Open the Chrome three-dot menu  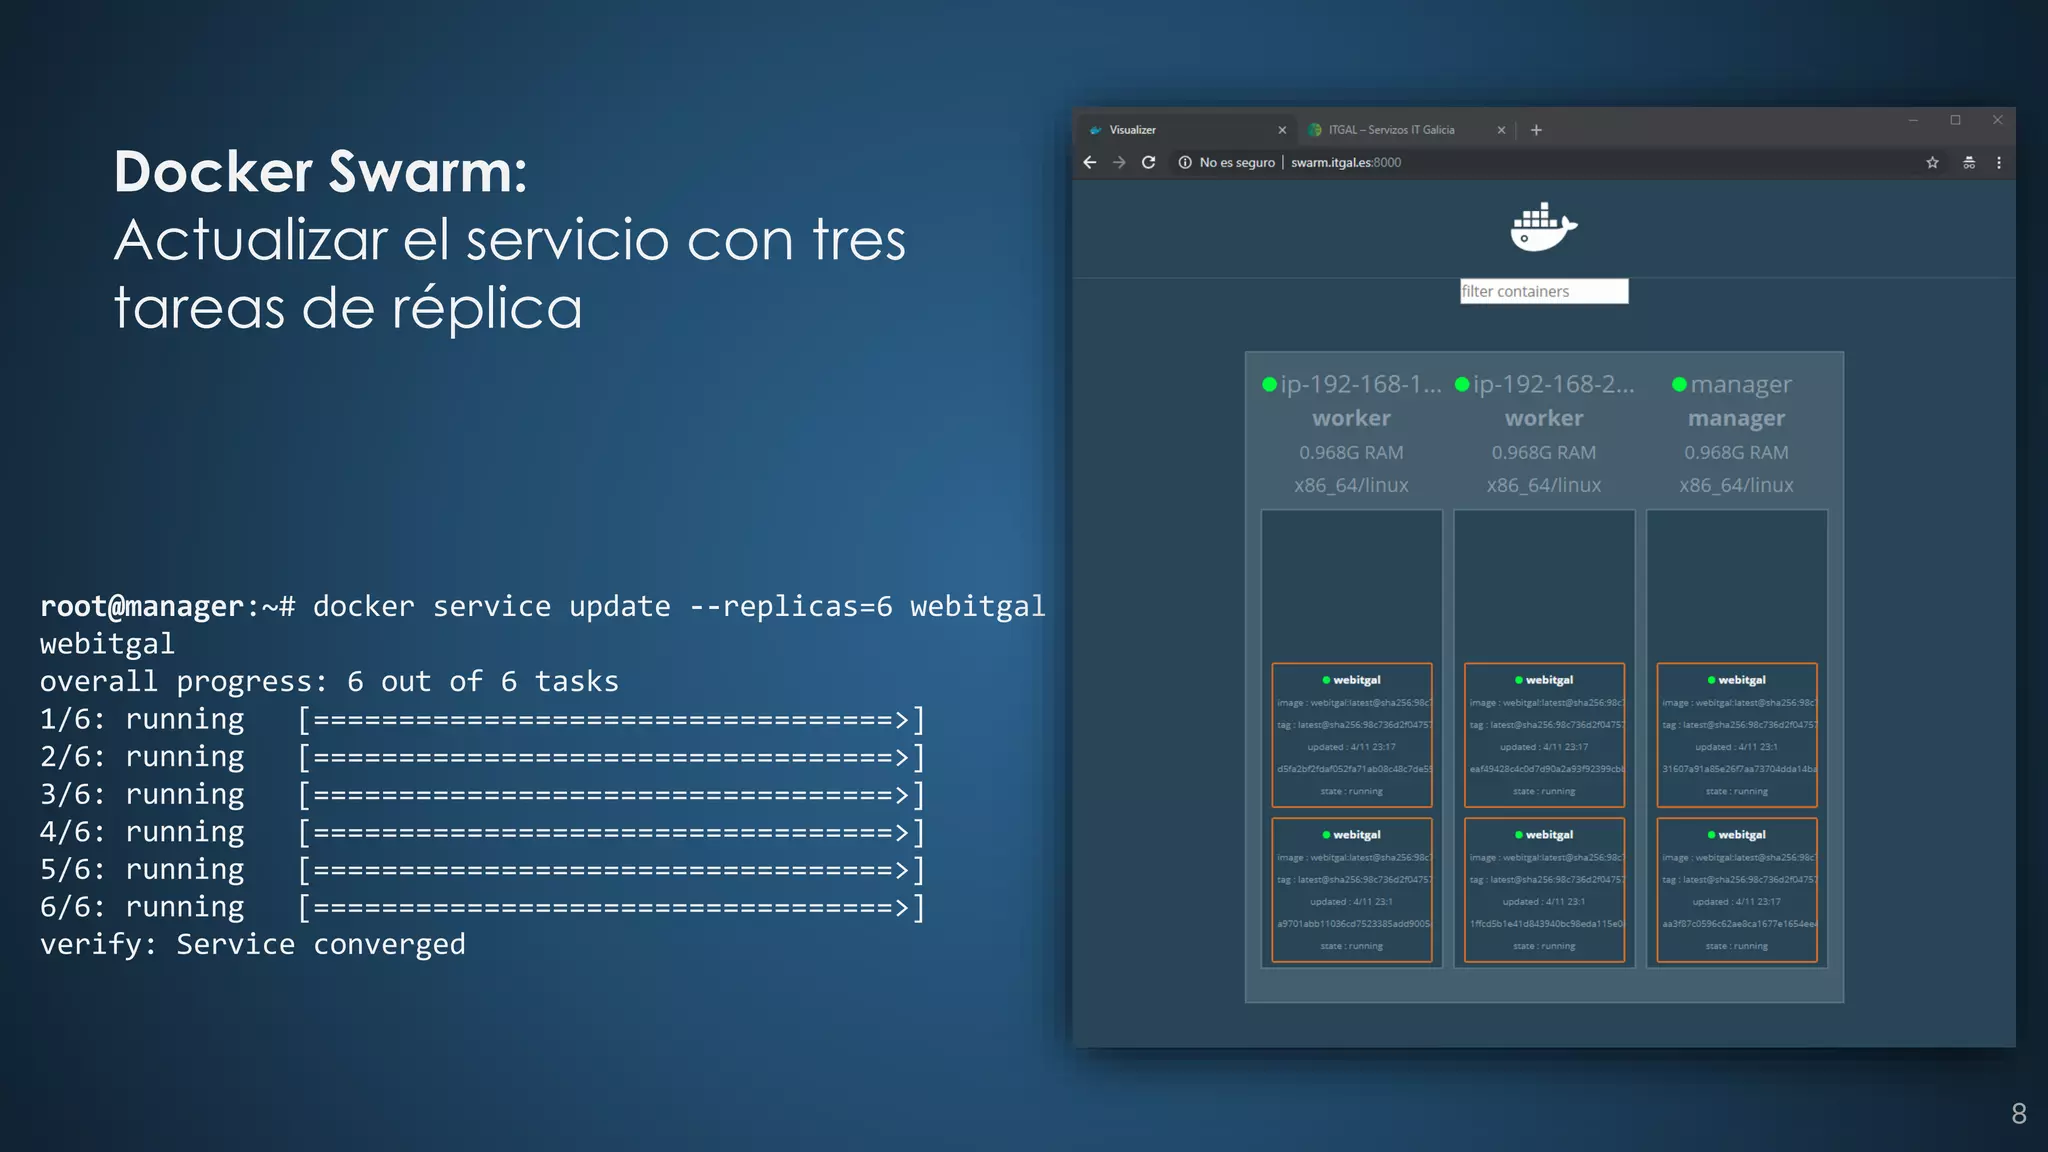point(1999,162)
